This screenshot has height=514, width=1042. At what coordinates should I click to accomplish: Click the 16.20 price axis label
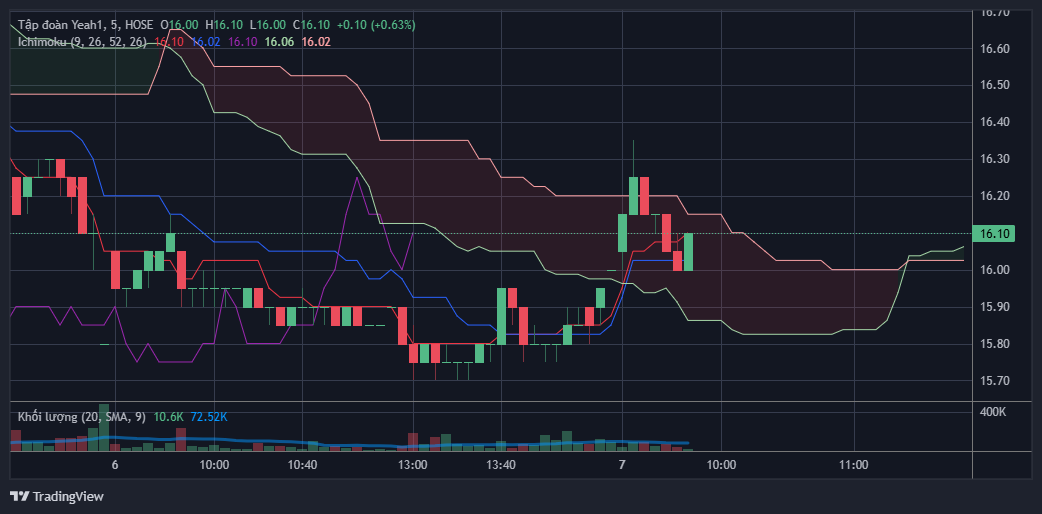[x=994, y=196]
